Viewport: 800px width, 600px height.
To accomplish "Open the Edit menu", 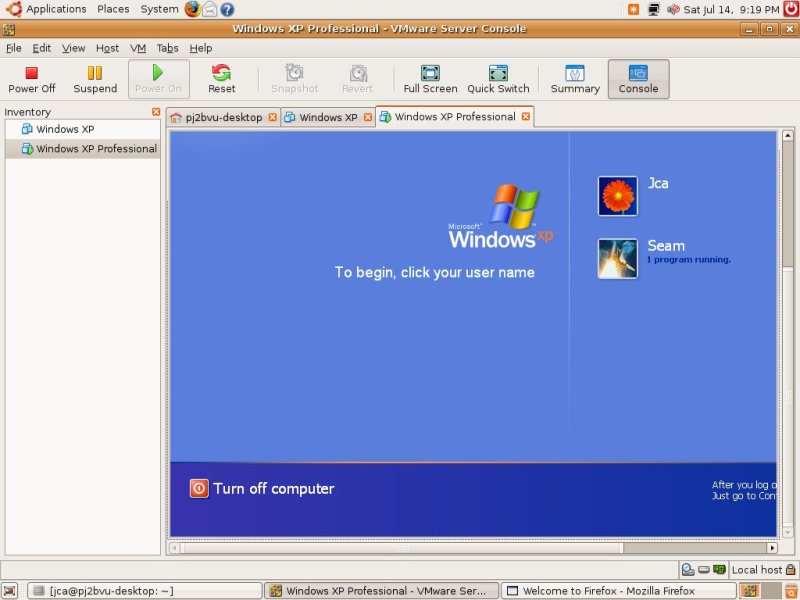I will click(41, 48).
